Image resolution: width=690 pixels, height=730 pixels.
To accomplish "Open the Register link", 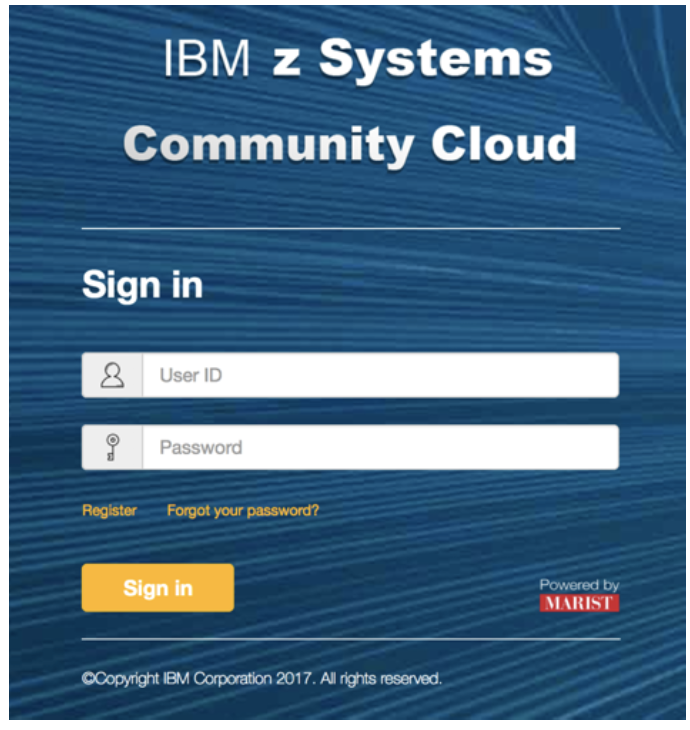I will click(109, 511).
